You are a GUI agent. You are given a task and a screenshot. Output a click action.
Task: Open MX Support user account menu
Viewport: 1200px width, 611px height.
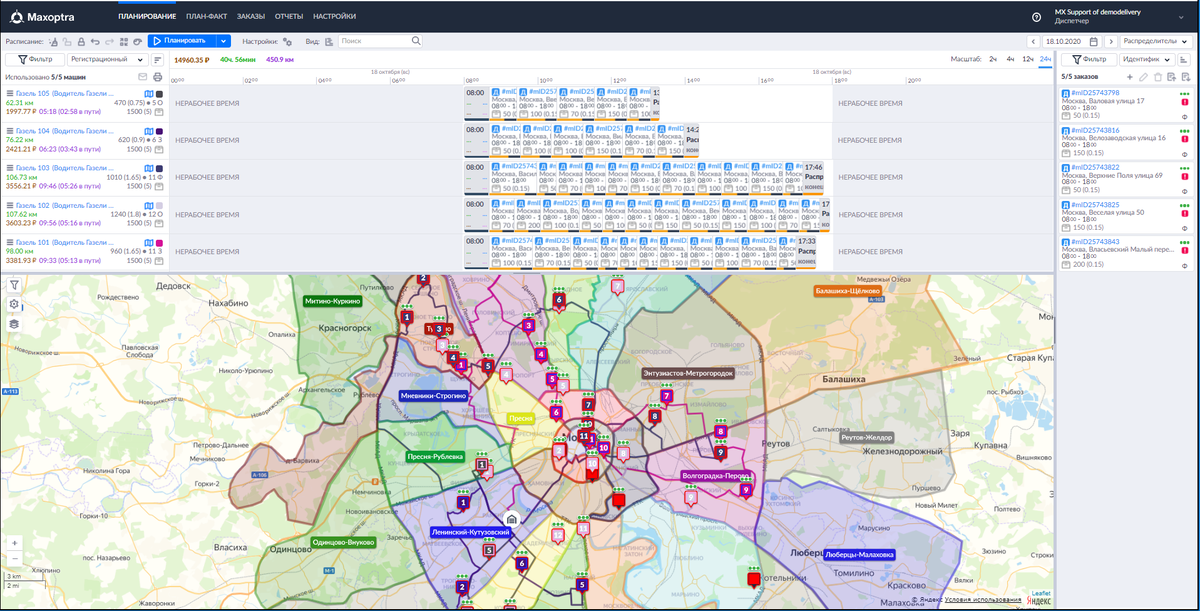[x=1120, y=16]
